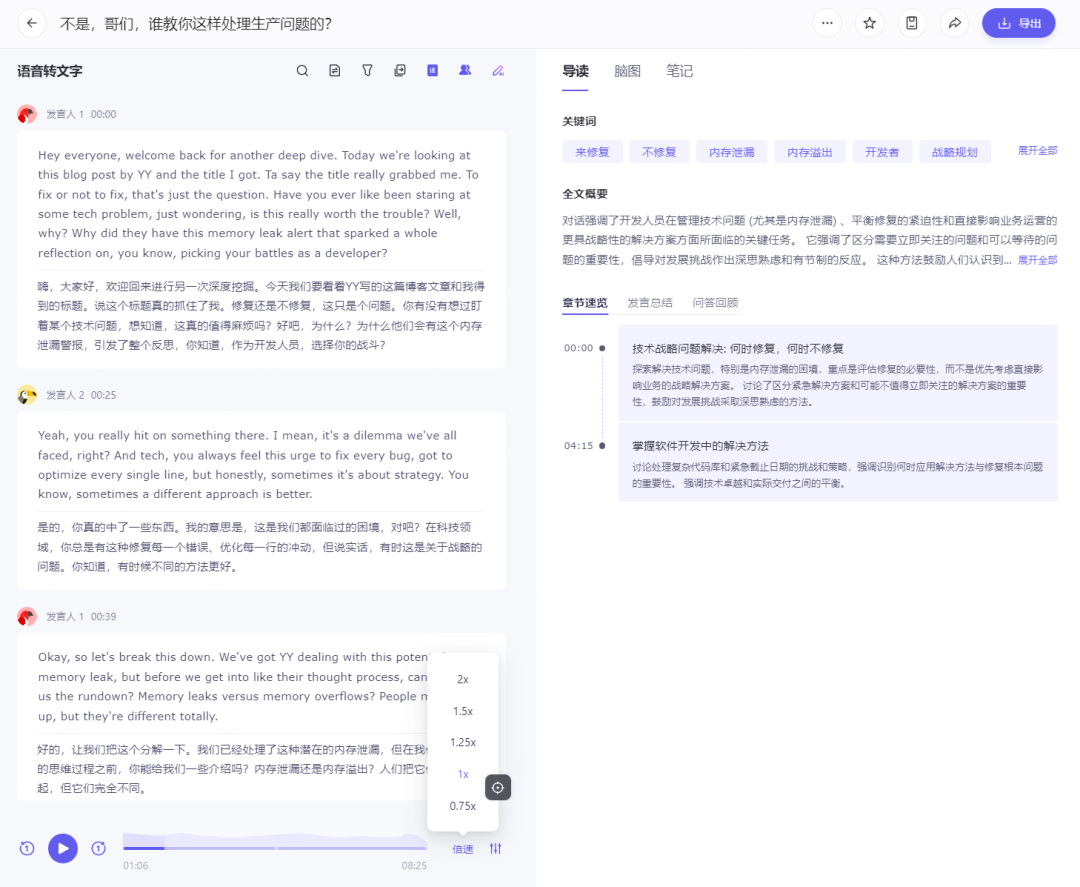Click the clipboard save icon in header
Screen dimensions: 1080x887
coord(912,23)
